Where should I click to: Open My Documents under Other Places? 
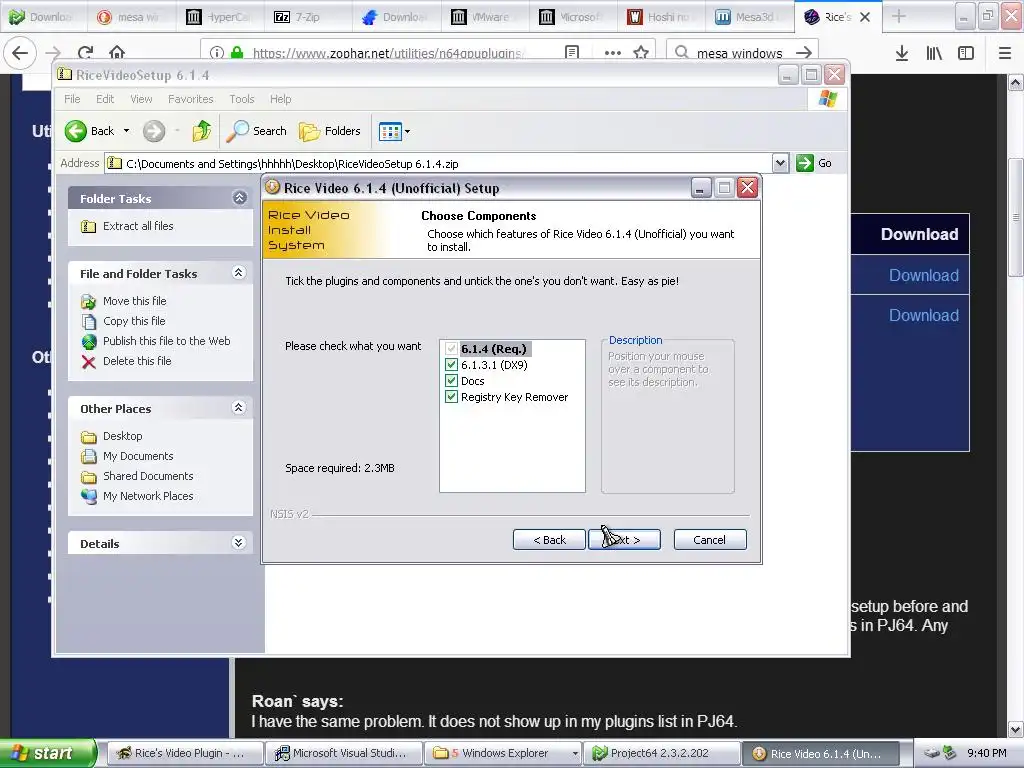coord(127,456)
